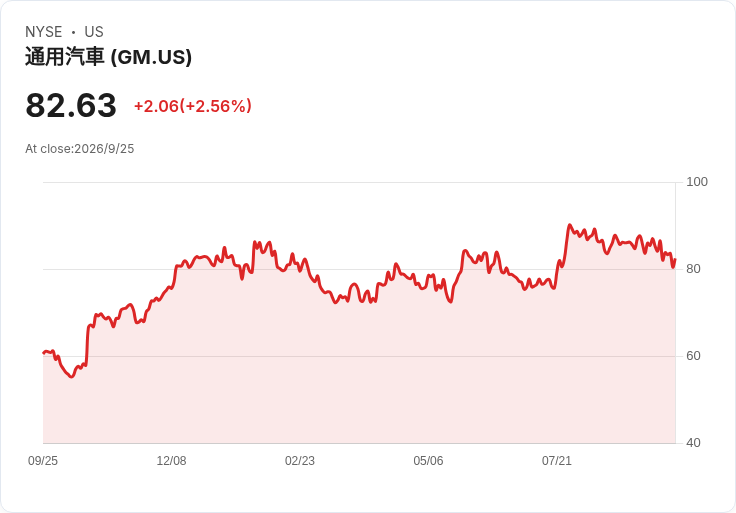Select the 12/08 x-axis date label

[x=171, y=461]
